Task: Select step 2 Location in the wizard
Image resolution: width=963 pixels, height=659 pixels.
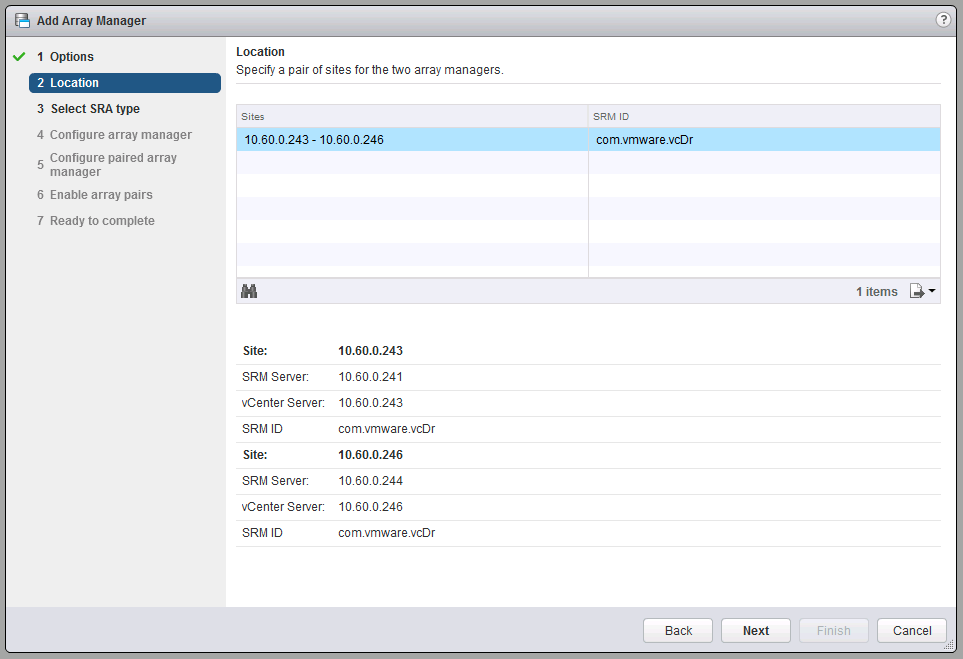Action: pyautogui.click(x=124, y=83)
